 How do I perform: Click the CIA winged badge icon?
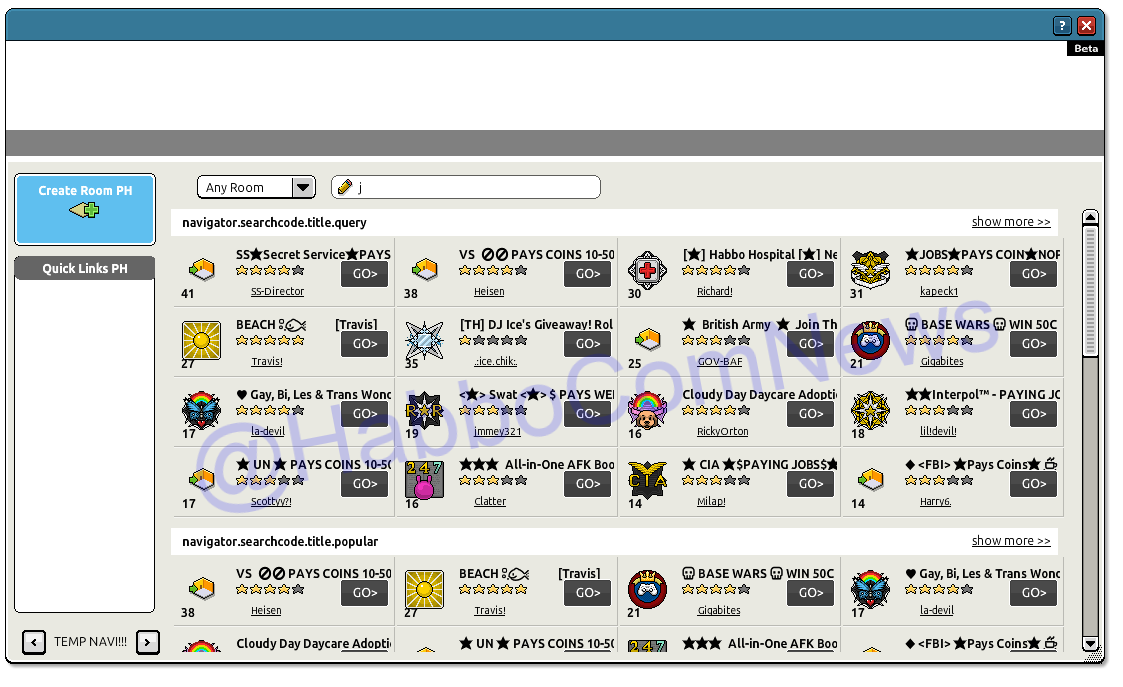pos(647,479)
